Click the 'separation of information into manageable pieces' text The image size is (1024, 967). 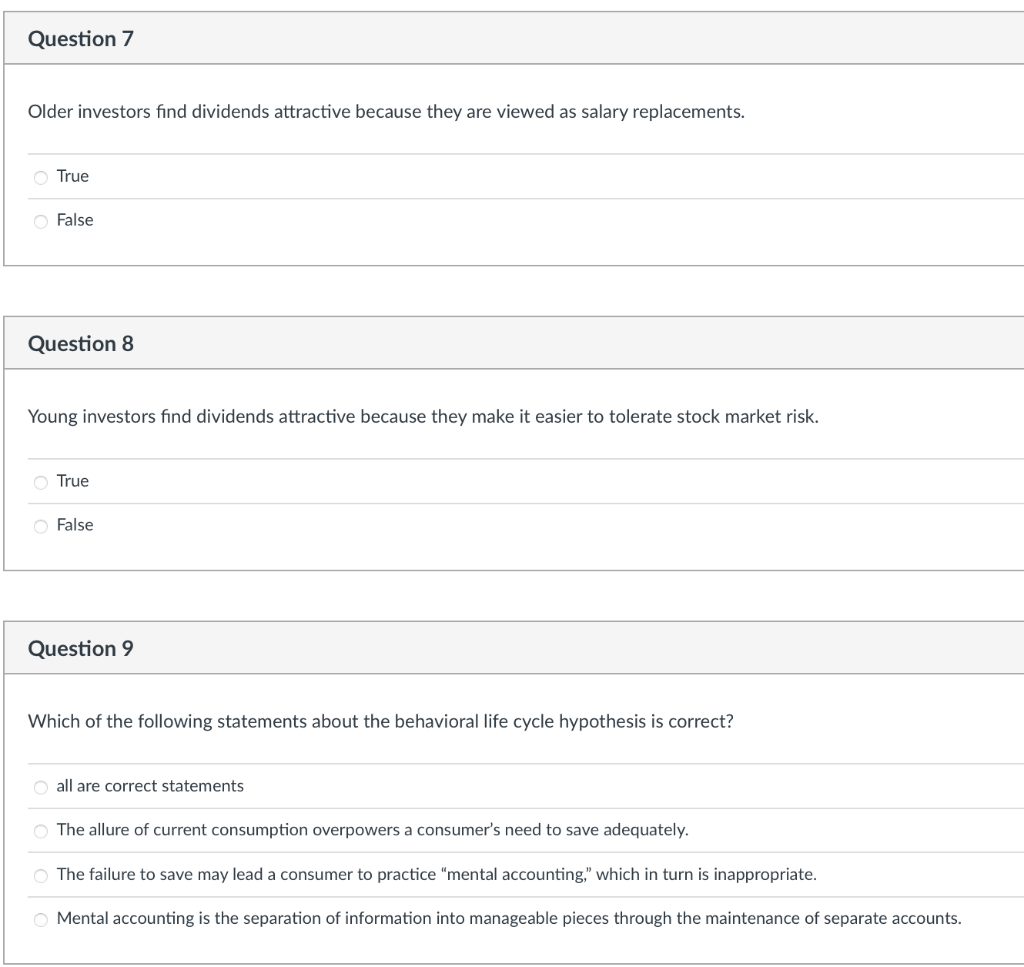tap(509, 918)
